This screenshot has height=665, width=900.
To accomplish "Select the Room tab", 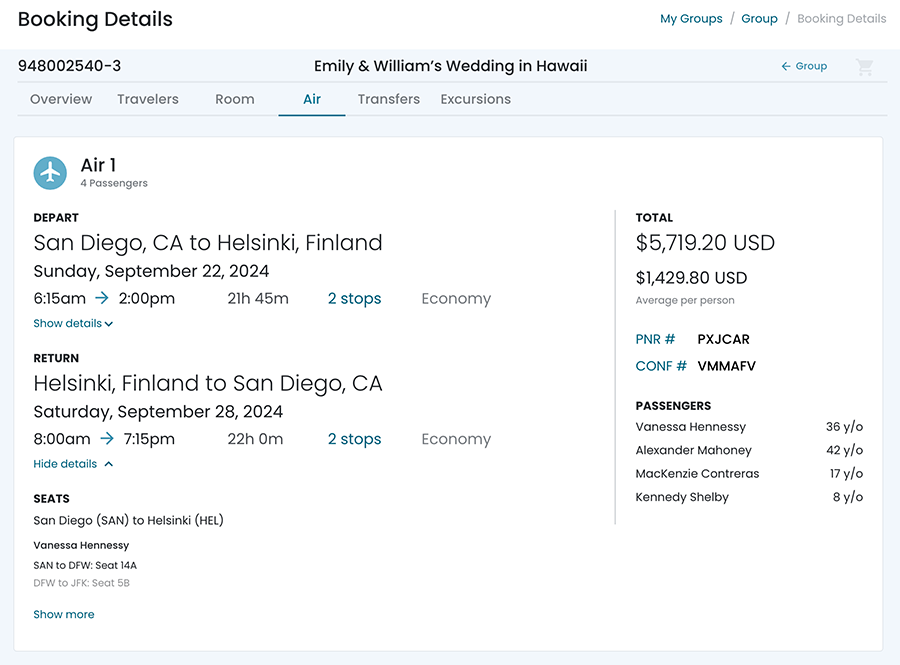I will (x=235, y=99).
